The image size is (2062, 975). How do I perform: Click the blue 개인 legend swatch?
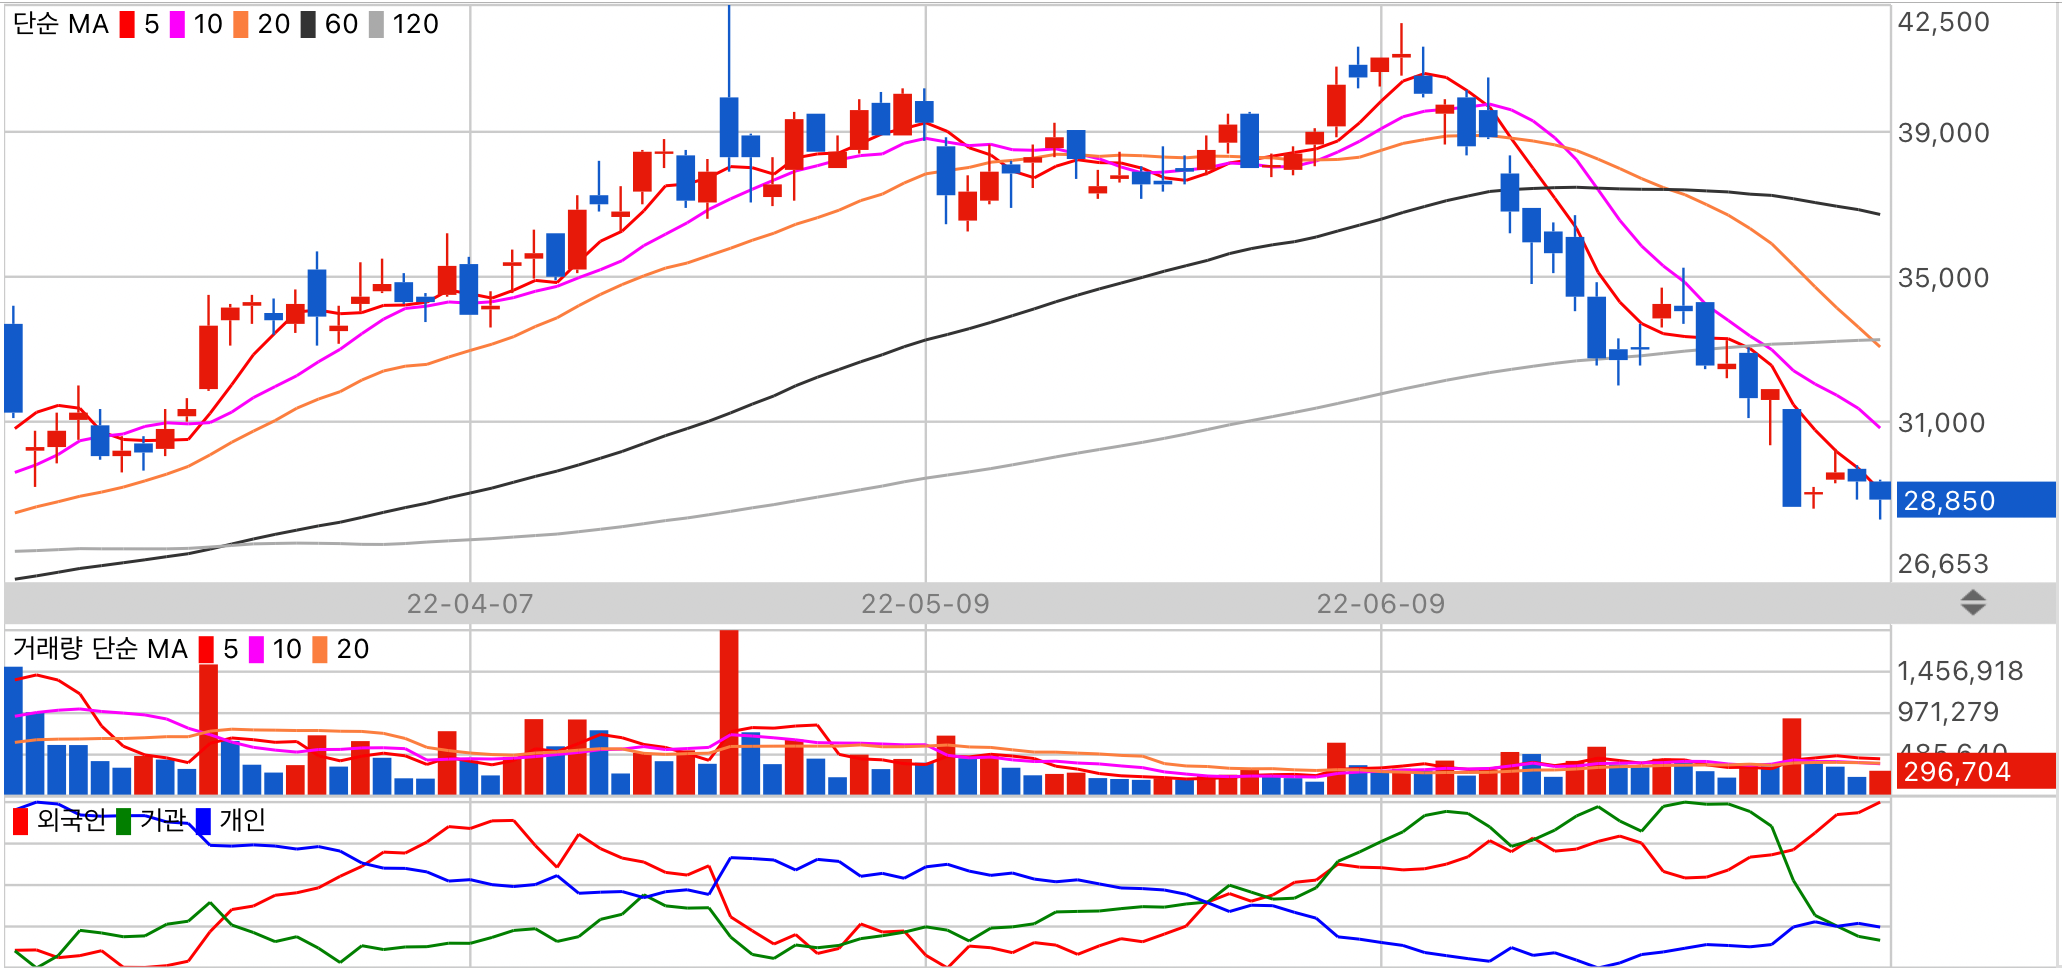(203, 821)
